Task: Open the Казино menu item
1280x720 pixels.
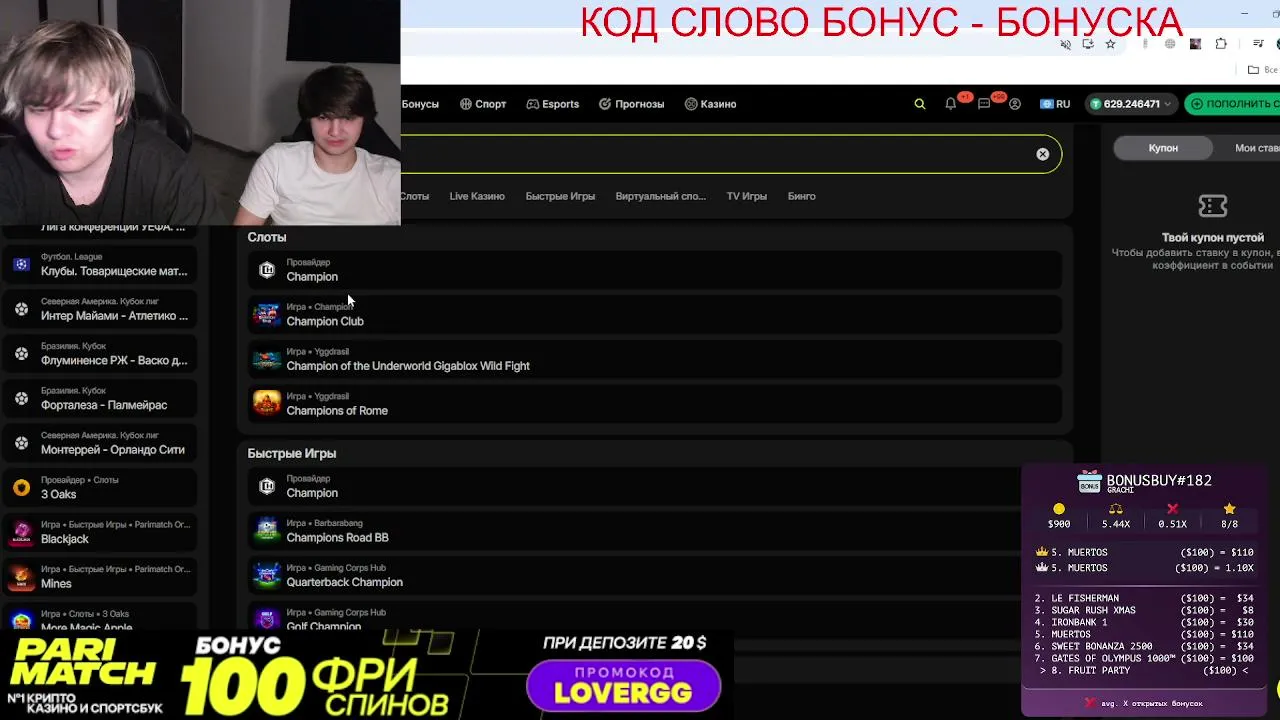Action: click(x=711, y=104)
